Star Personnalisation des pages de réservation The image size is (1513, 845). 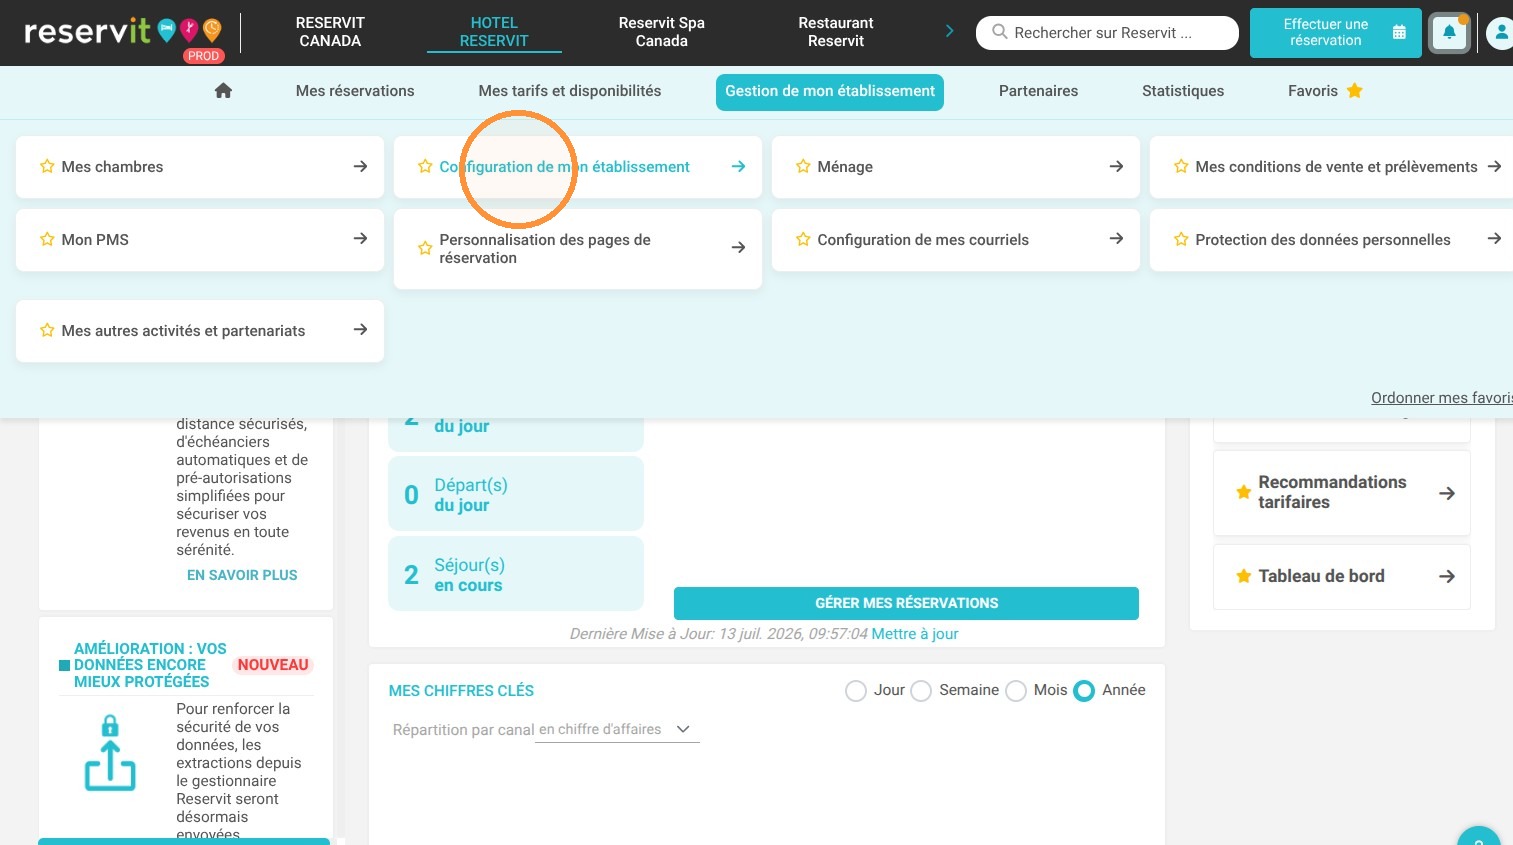click(425, 249)
